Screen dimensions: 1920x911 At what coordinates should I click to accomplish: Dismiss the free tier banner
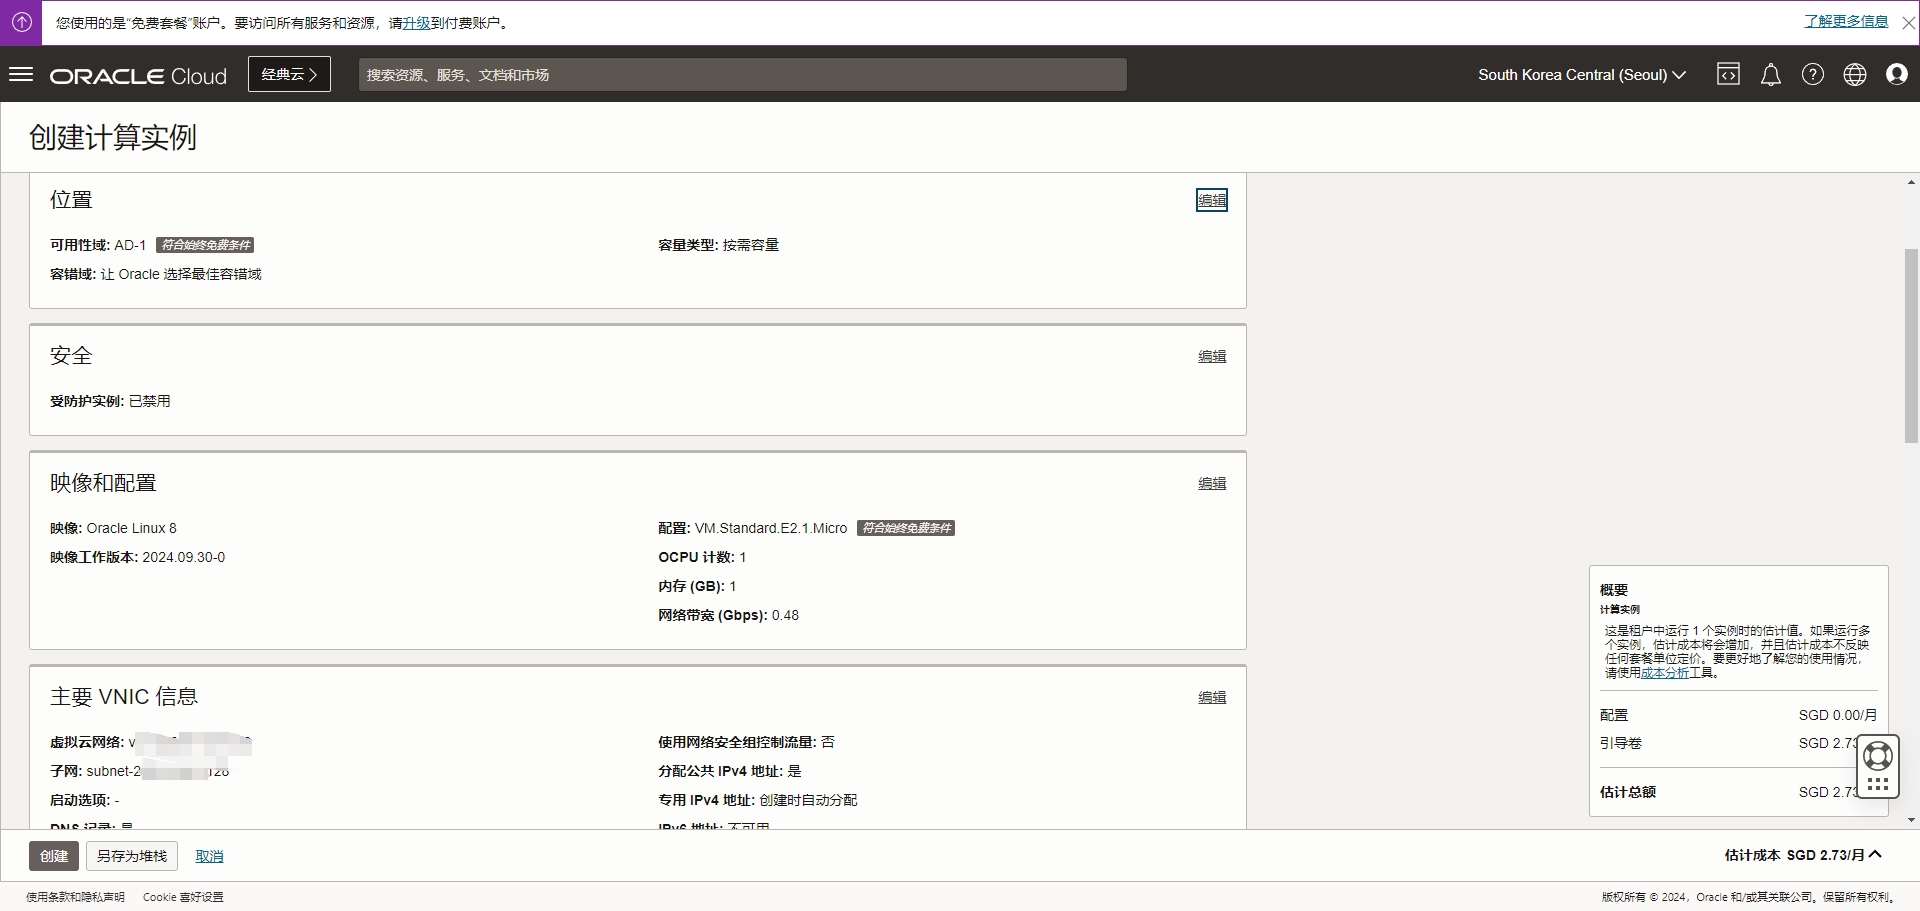(1908, 23)
